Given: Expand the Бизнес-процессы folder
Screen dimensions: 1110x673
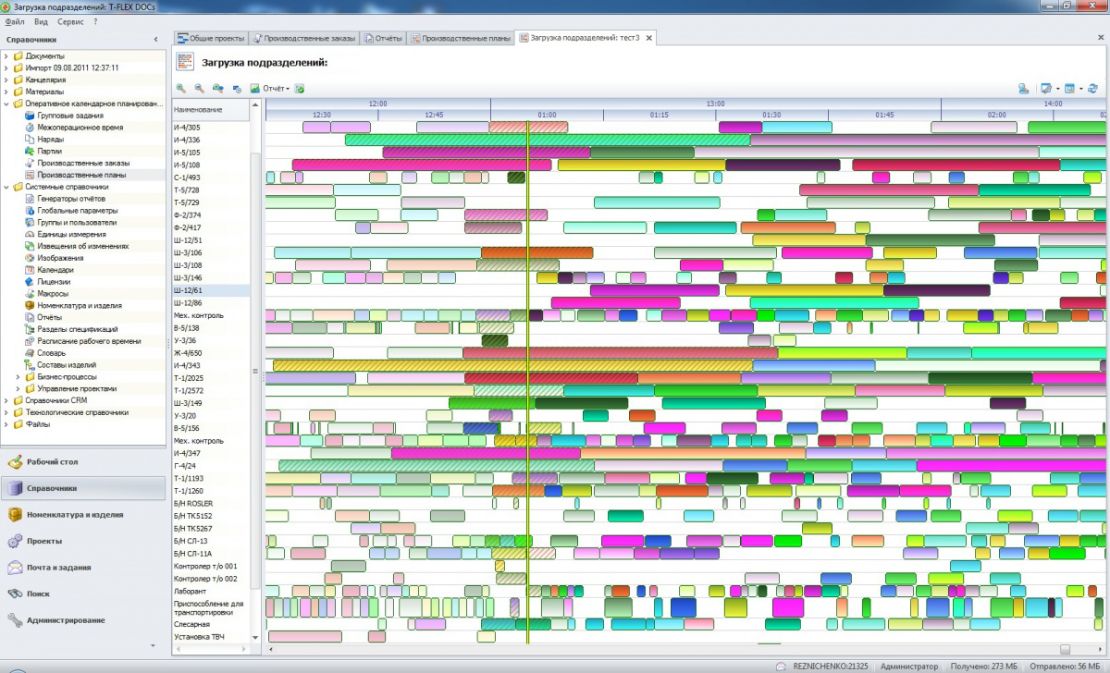Looking at the screenshot, I should (x=18, y=377).
